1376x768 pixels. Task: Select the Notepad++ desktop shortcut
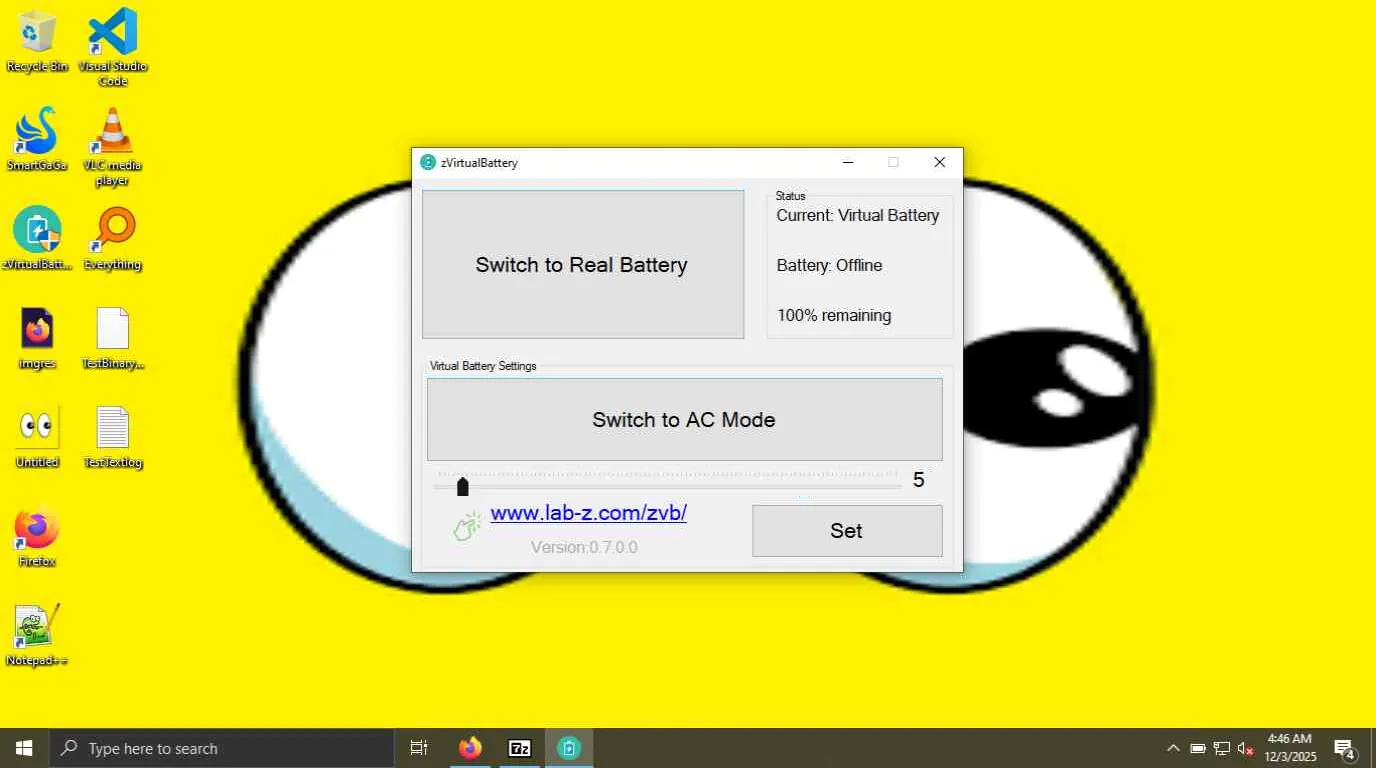[37, 635]
